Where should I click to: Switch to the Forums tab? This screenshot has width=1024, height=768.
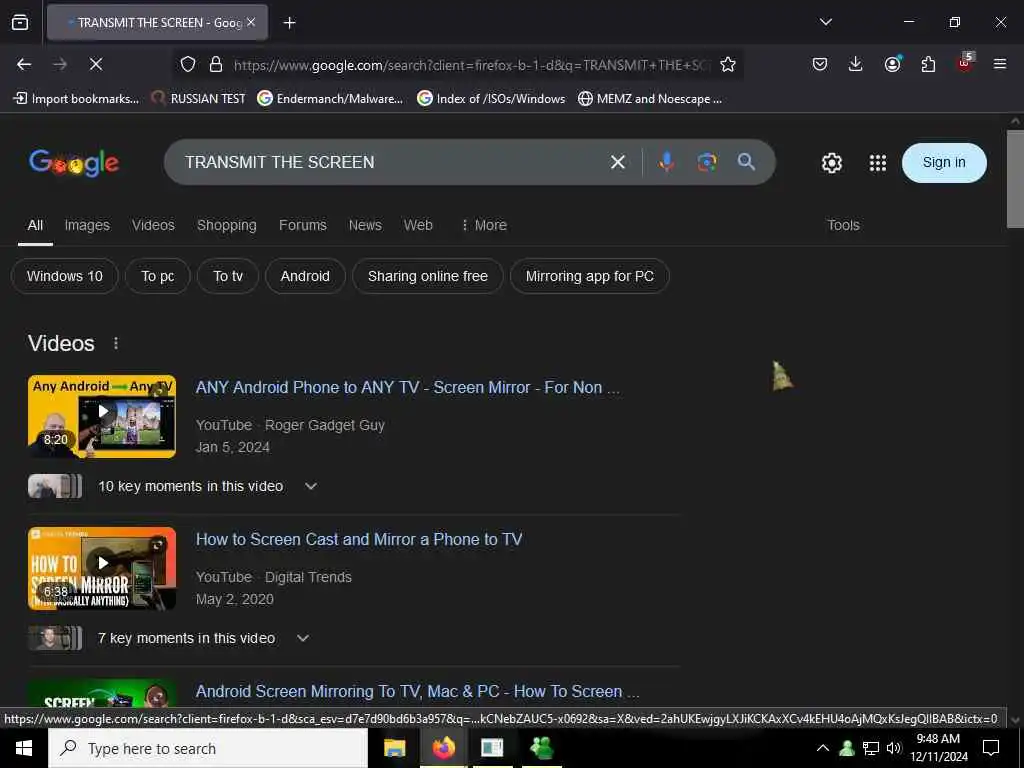coord(302,225)
